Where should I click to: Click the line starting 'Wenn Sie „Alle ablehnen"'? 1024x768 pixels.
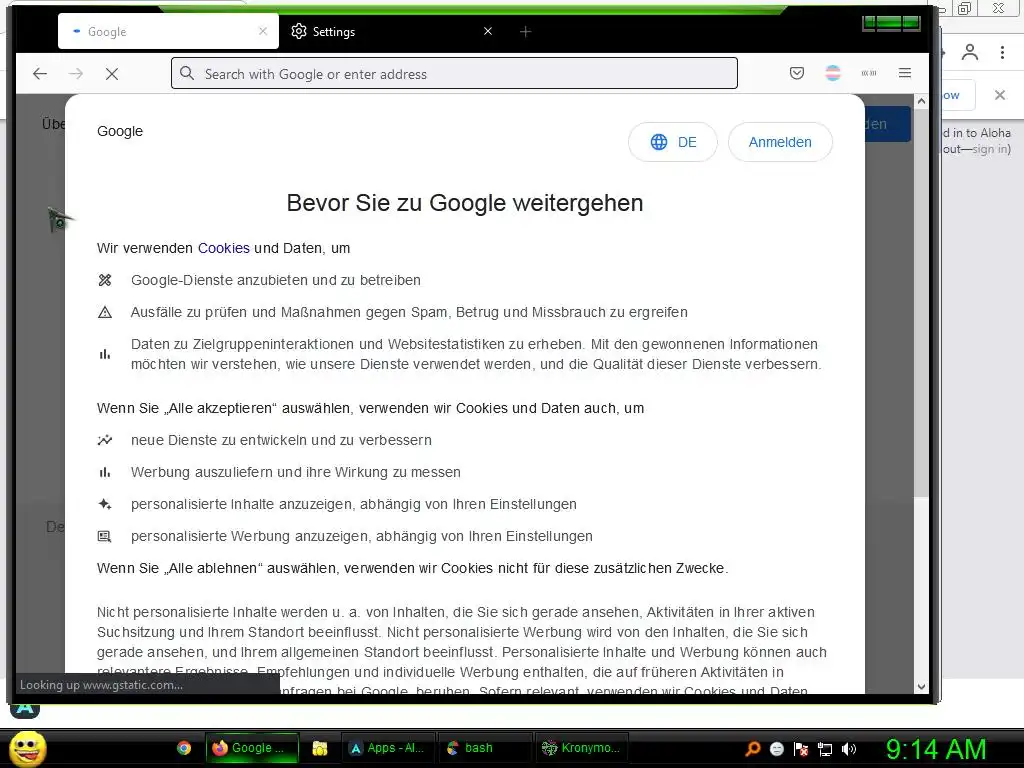point(412,568)
